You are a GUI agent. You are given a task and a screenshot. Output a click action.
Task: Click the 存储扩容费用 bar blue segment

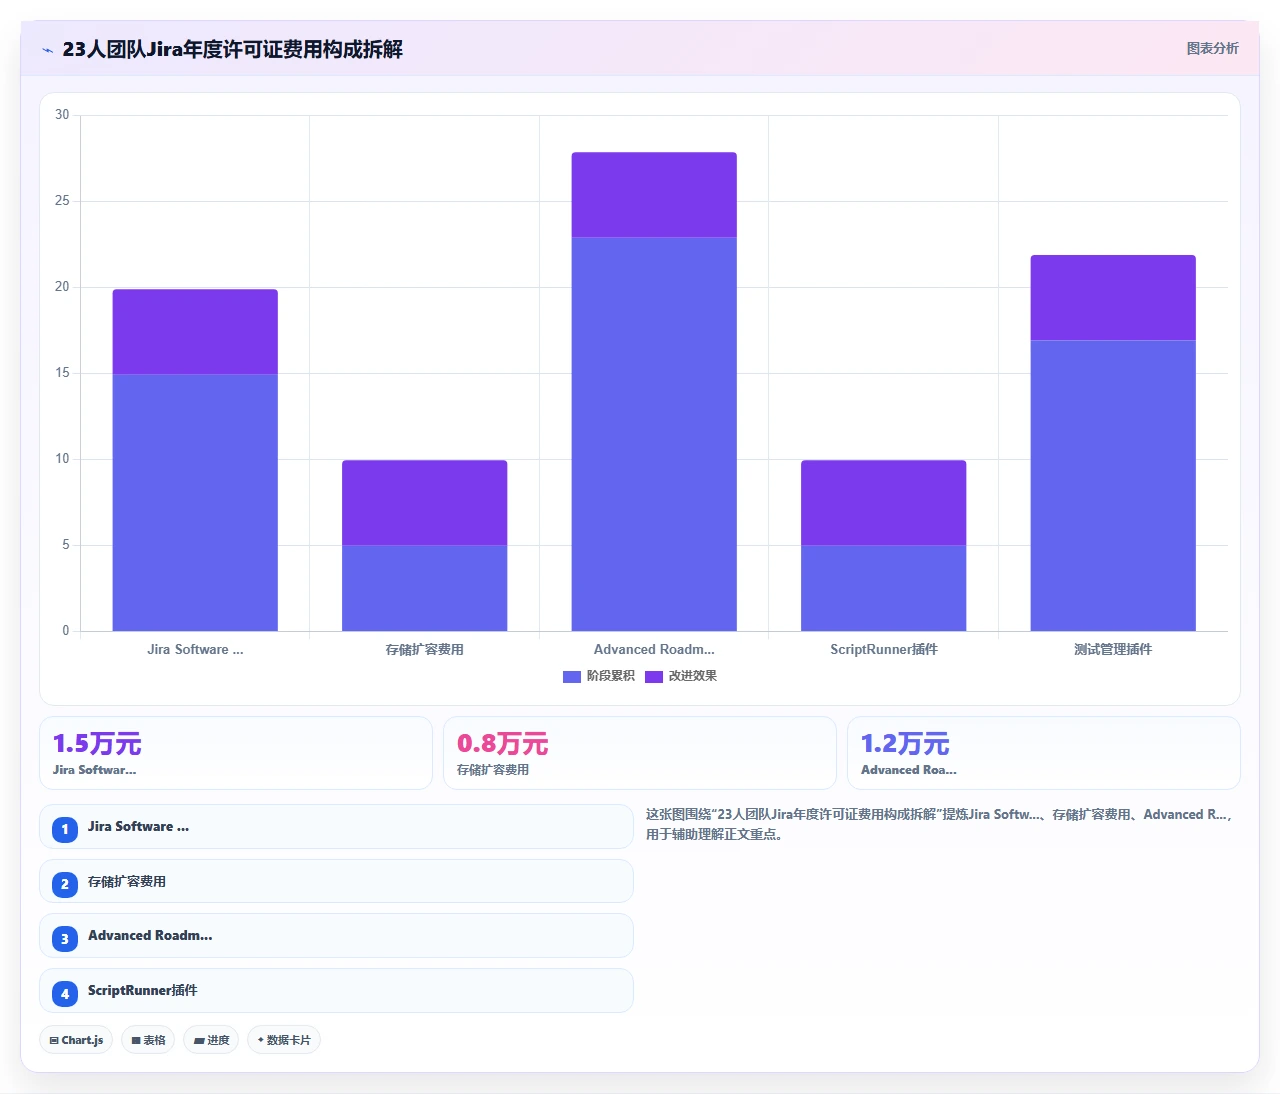[x=425, y=588]
